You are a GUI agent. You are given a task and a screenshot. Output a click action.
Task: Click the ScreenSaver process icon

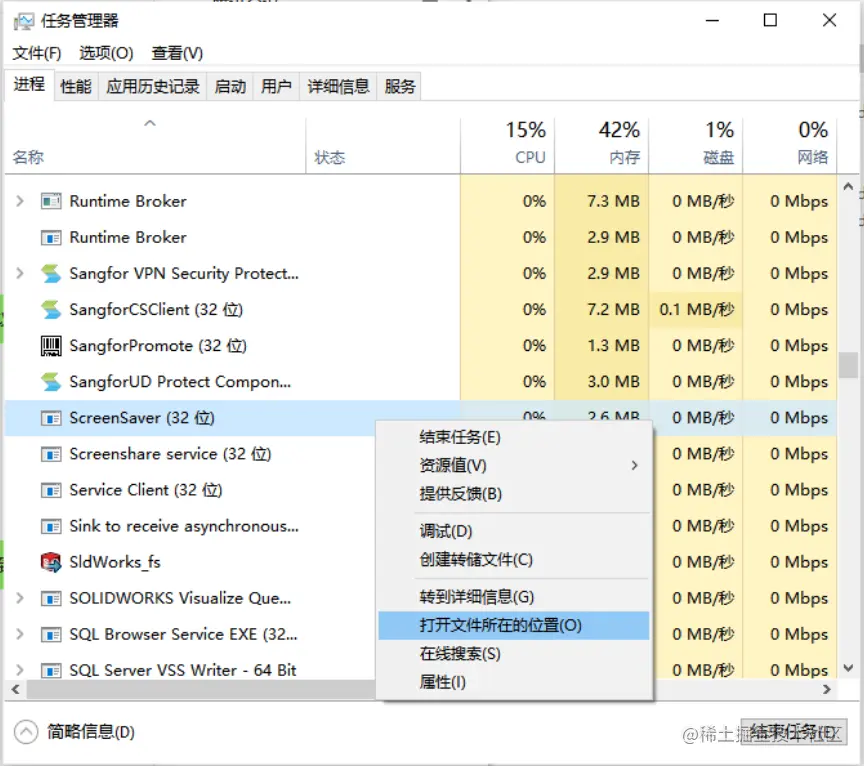[x=51, y=418]
